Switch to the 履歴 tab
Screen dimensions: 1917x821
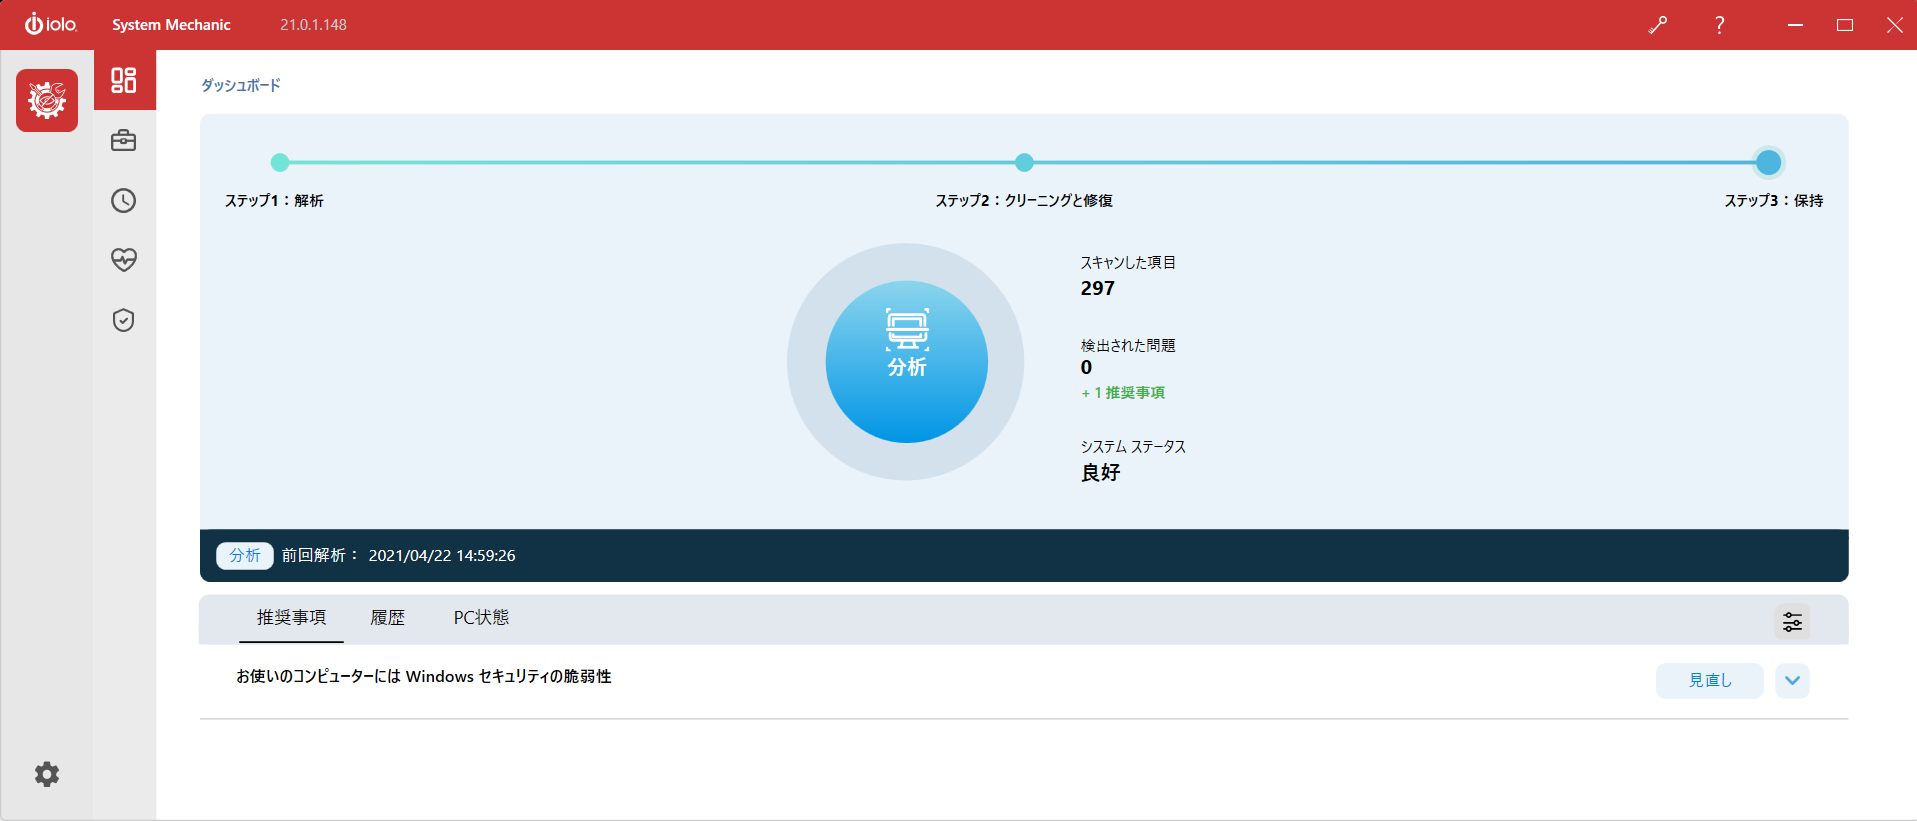(x=388, y=618)
